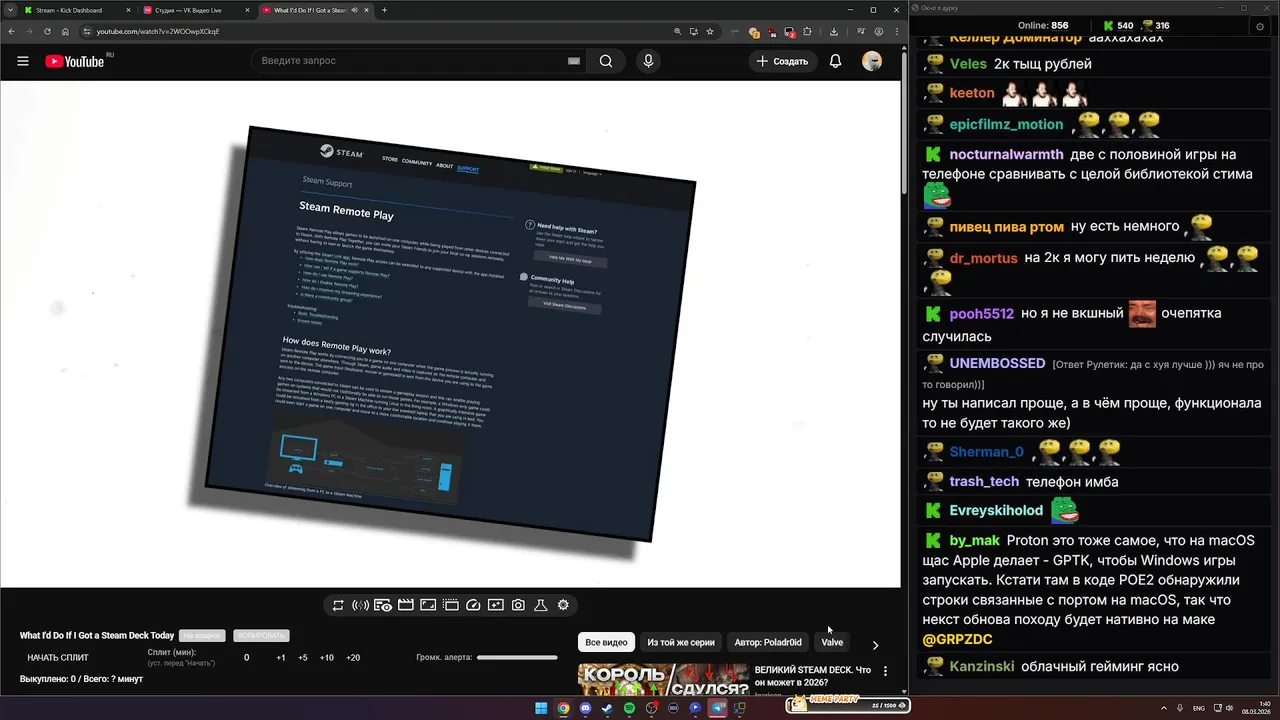Select the Valve chip
This screenshot has width=1280, height=720.
pos(832,643)
